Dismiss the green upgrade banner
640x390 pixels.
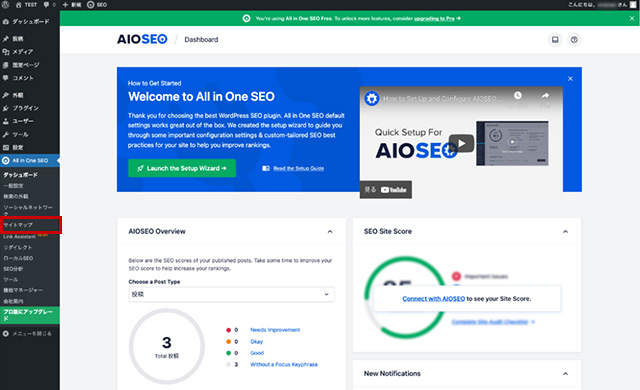click(x=631, y=18)
